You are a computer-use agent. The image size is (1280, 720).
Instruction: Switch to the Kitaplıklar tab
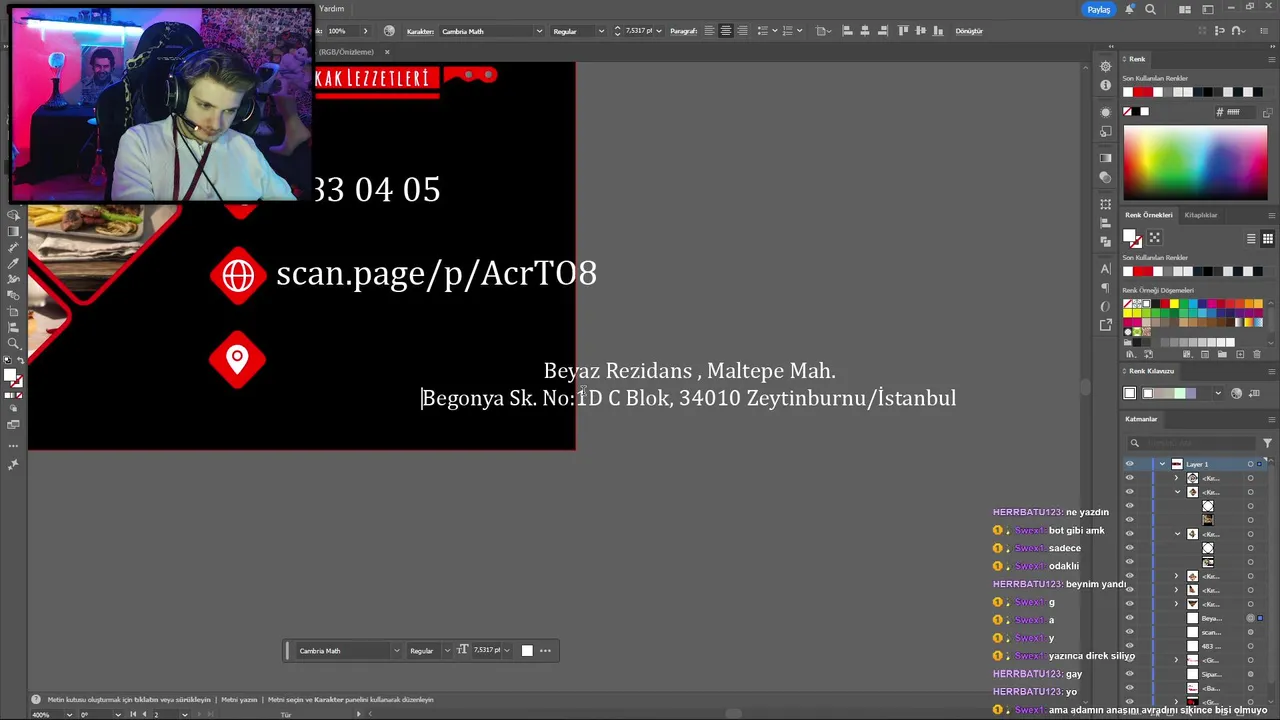point(1201,215)
